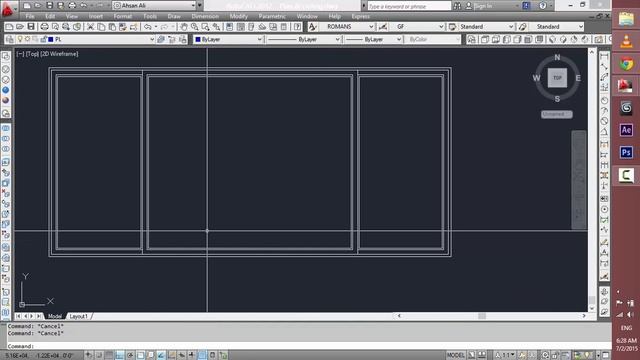Open the ByLayer lineweight dropdown
The height and width of the screenshot is (360, 640).
399,39
